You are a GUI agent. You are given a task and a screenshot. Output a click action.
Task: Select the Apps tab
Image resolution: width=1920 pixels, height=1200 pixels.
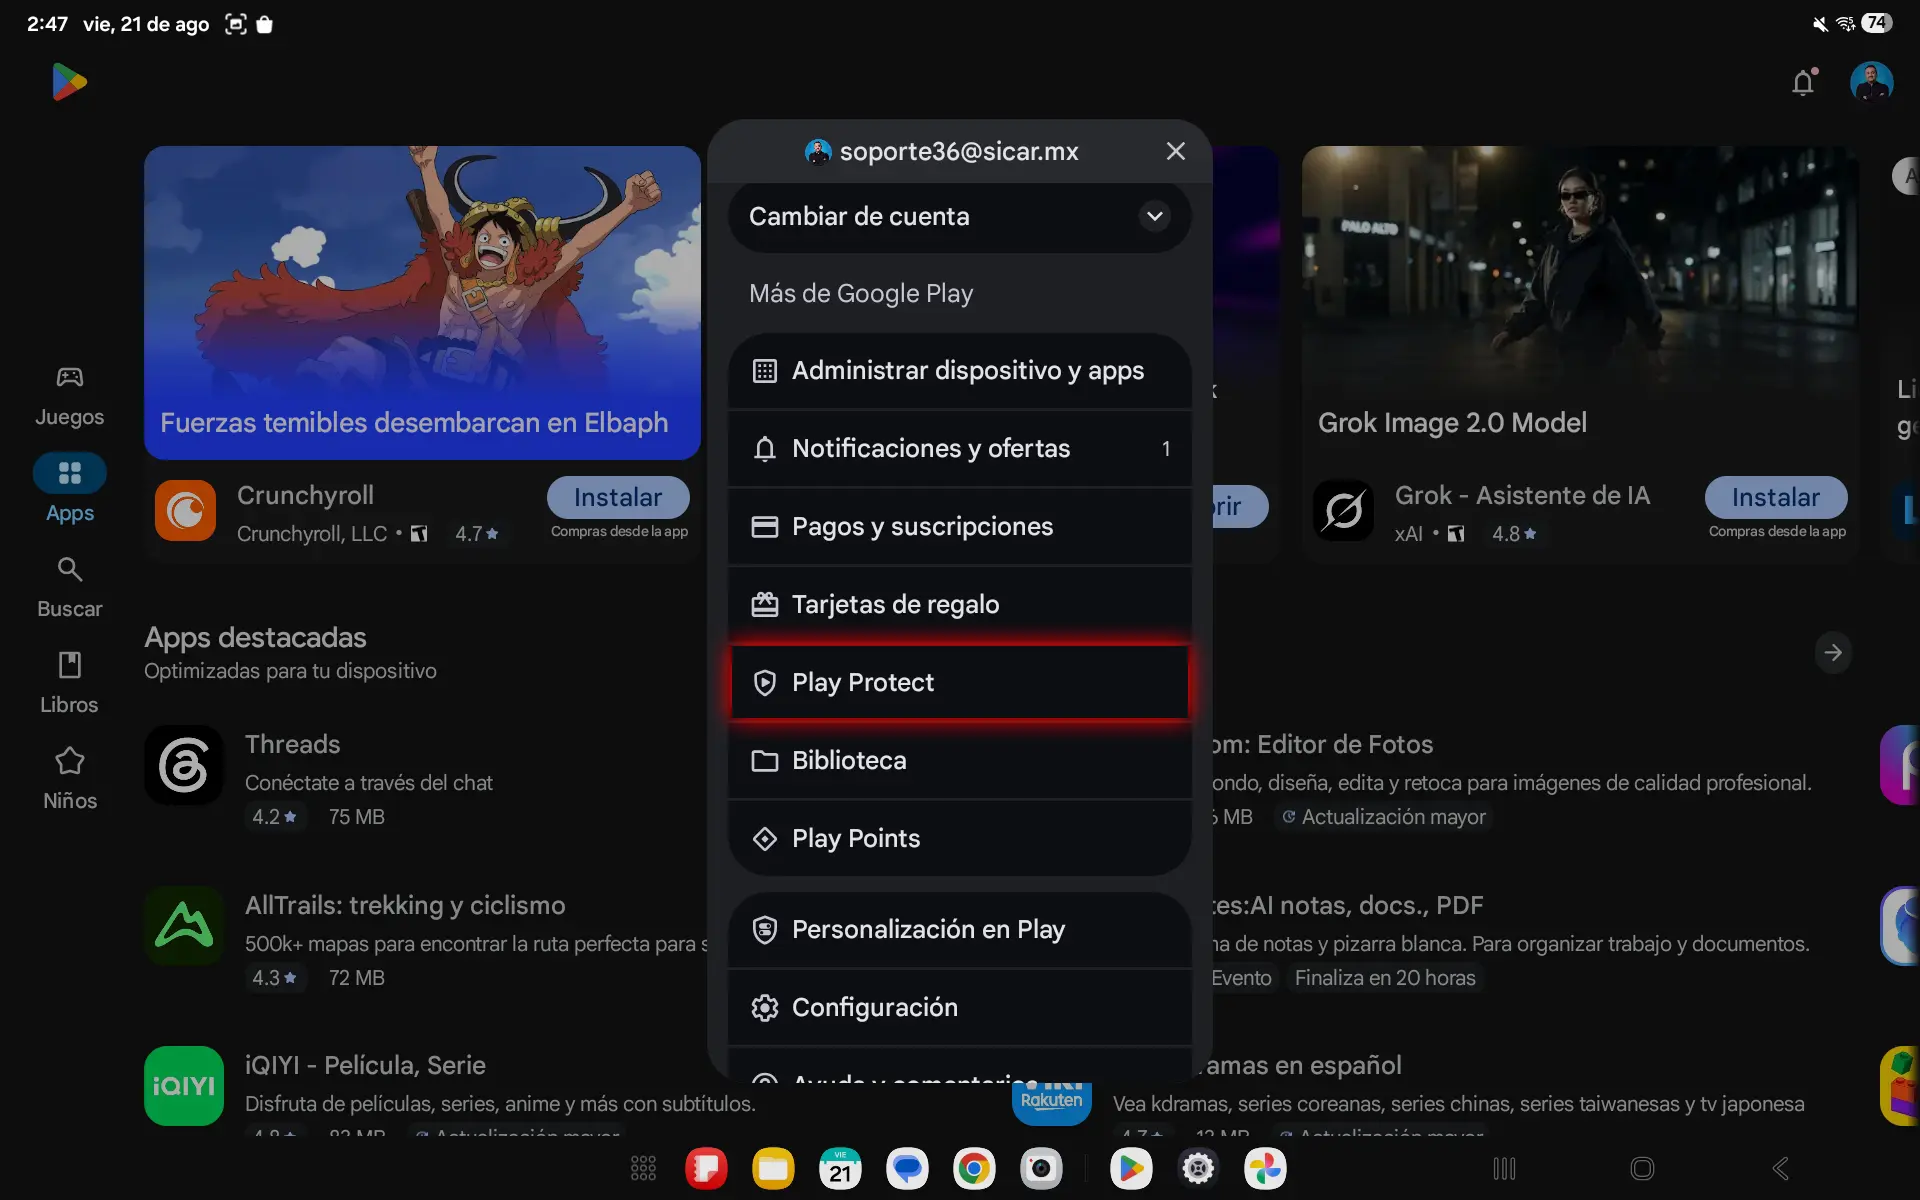[70, 490]
